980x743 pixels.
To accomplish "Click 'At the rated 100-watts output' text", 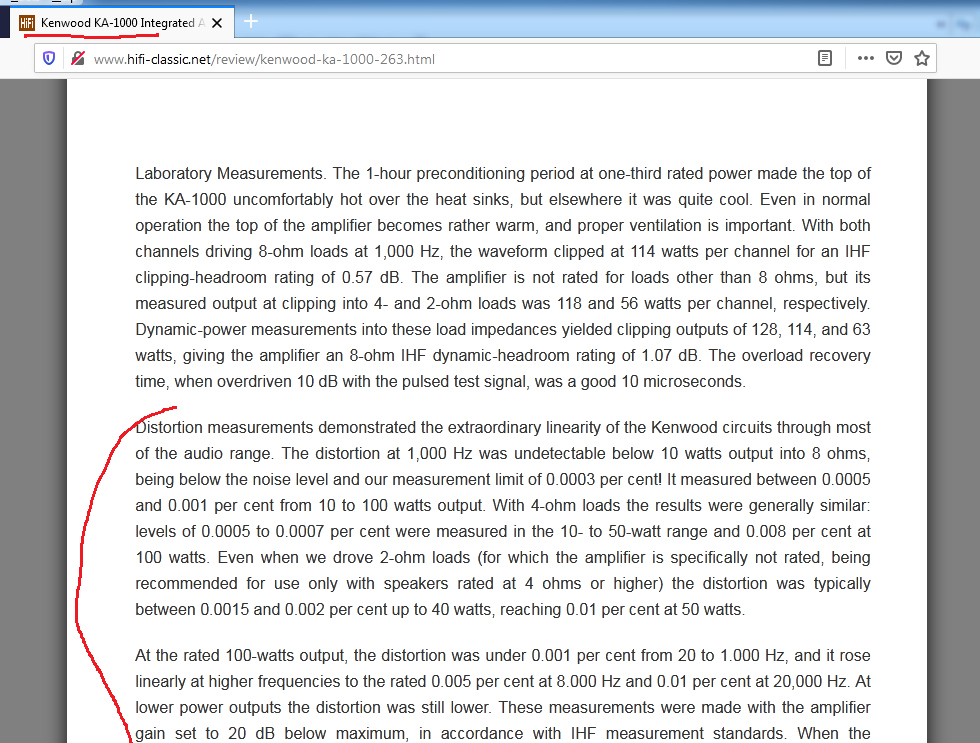I will point(240,656).
